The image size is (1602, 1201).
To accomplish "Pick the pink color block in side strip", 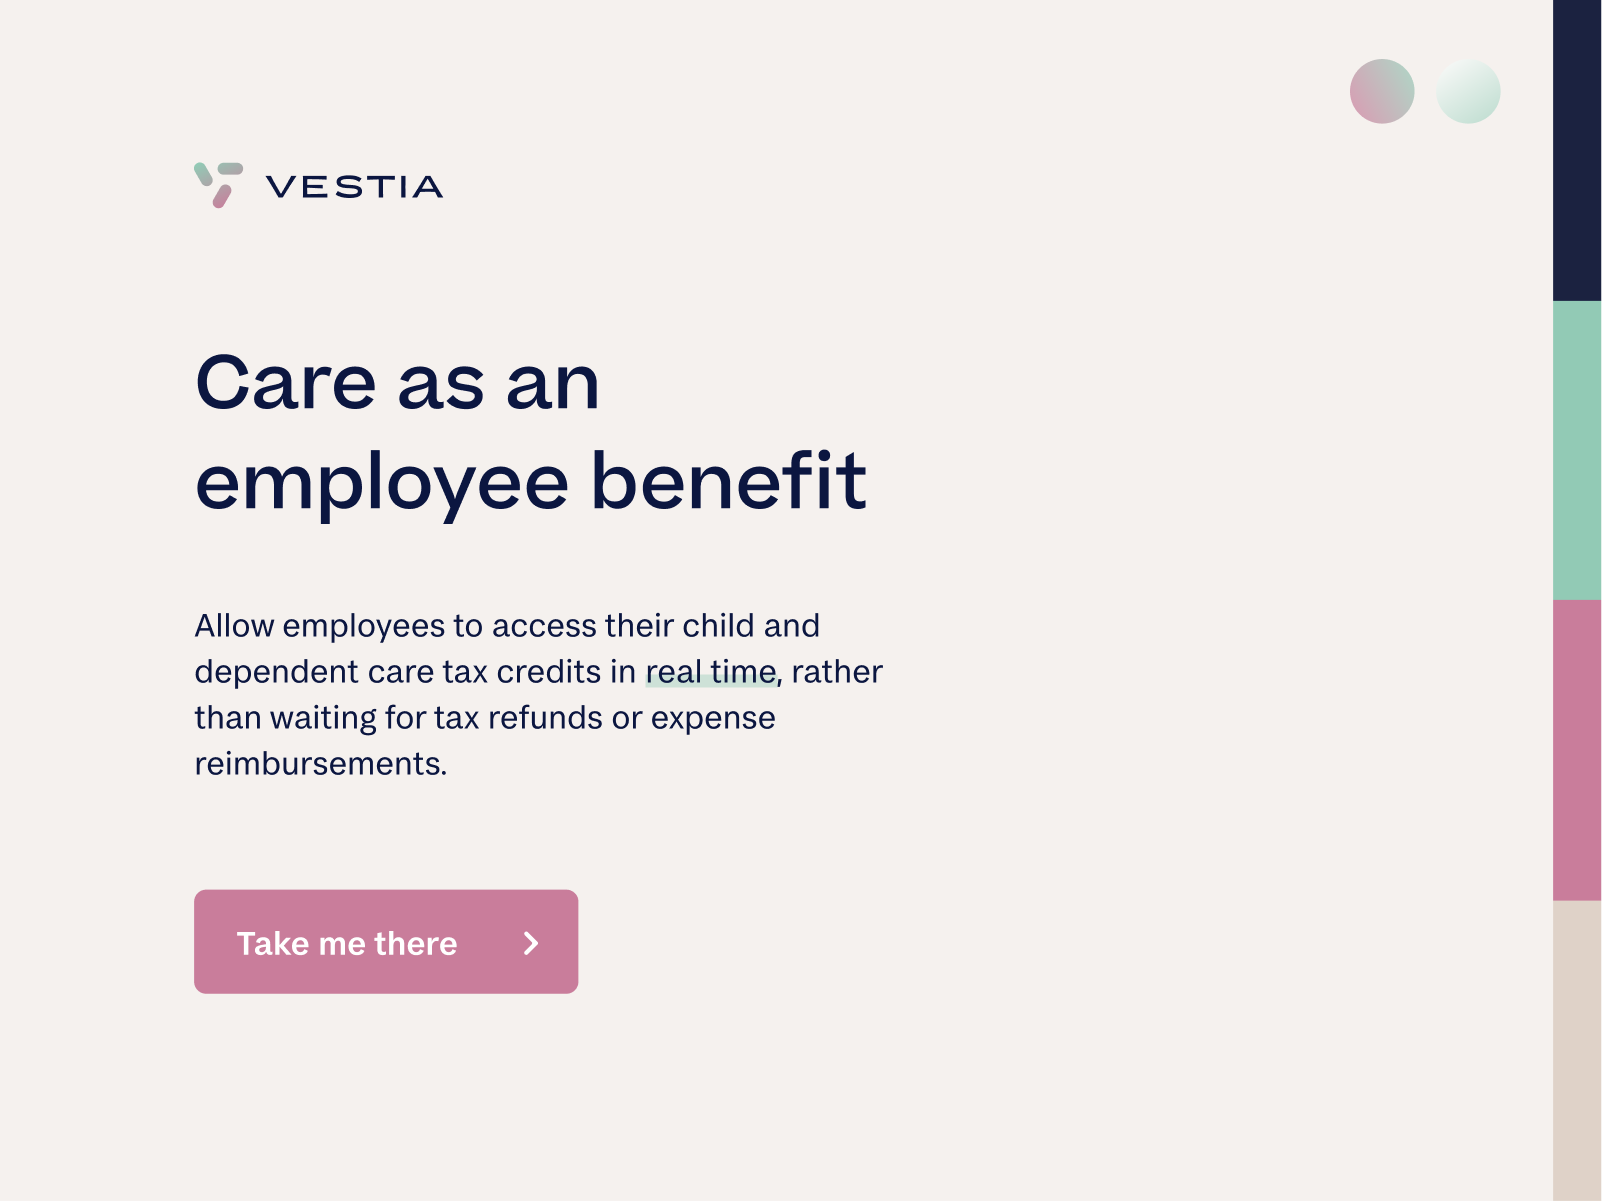I will [x=1577, y=750].
